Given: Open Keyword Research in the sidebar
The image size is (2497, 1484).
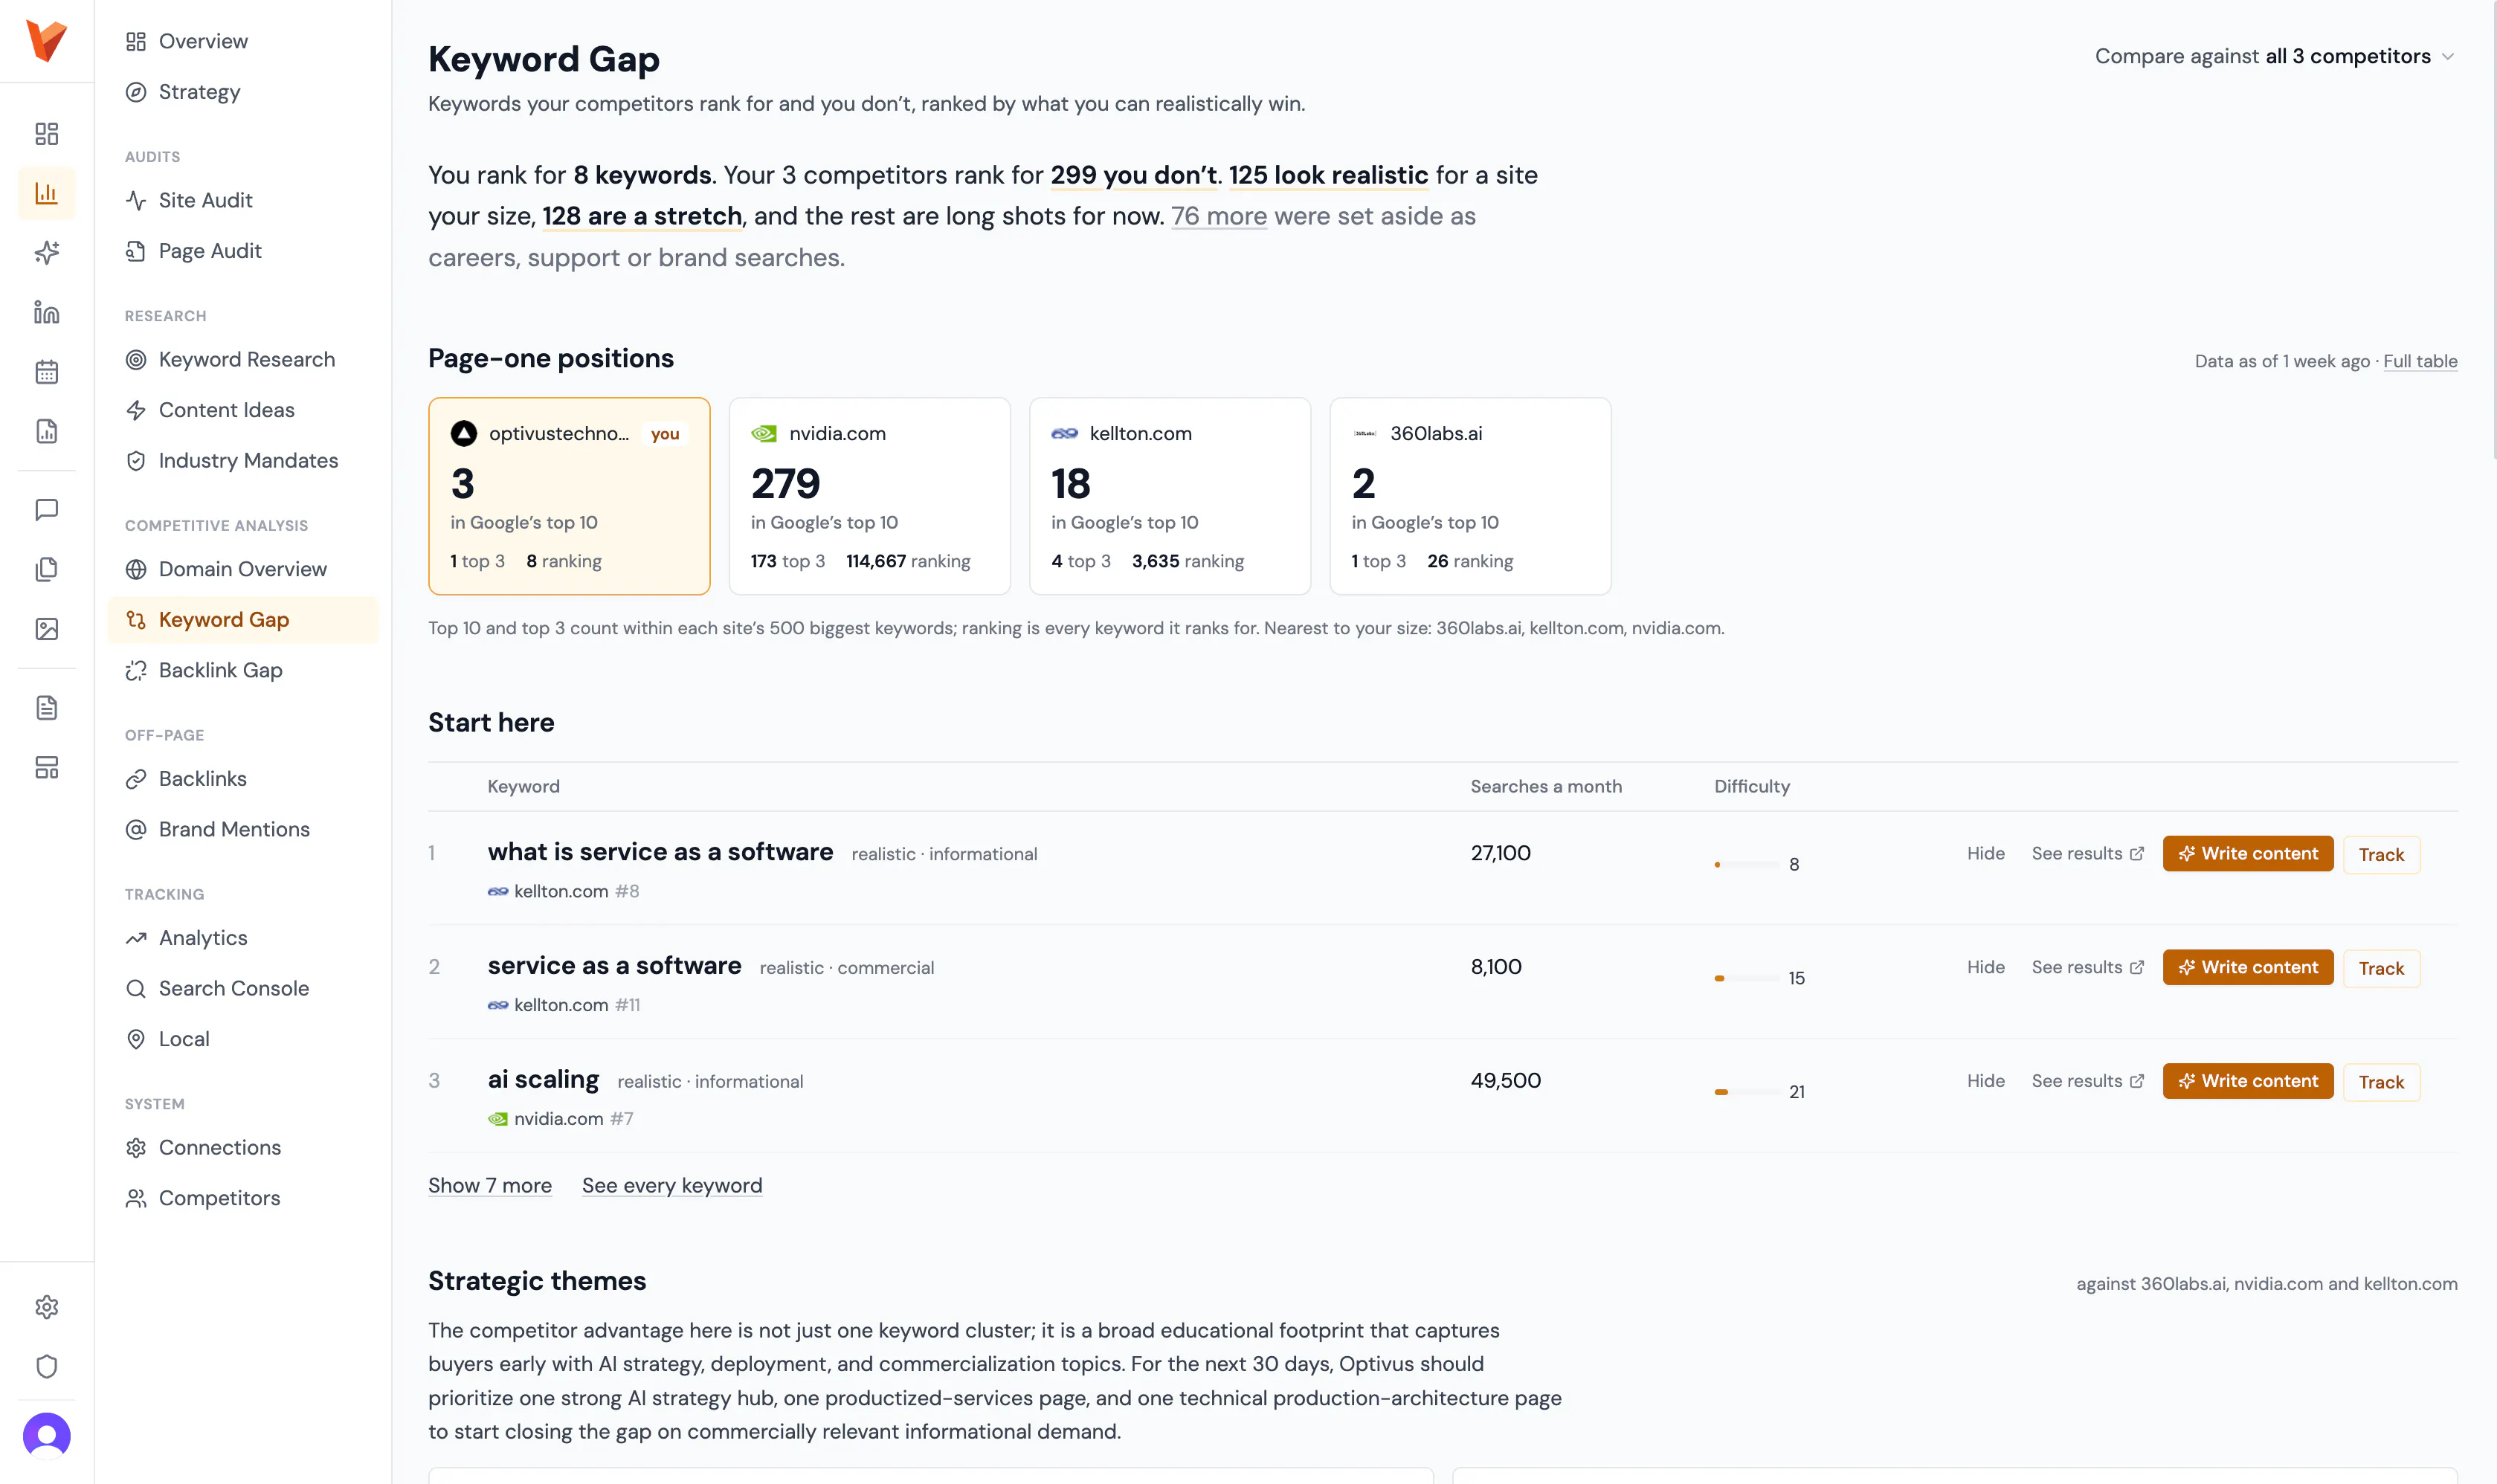Looking at the screenshot, I should click(x=243, y=359).
